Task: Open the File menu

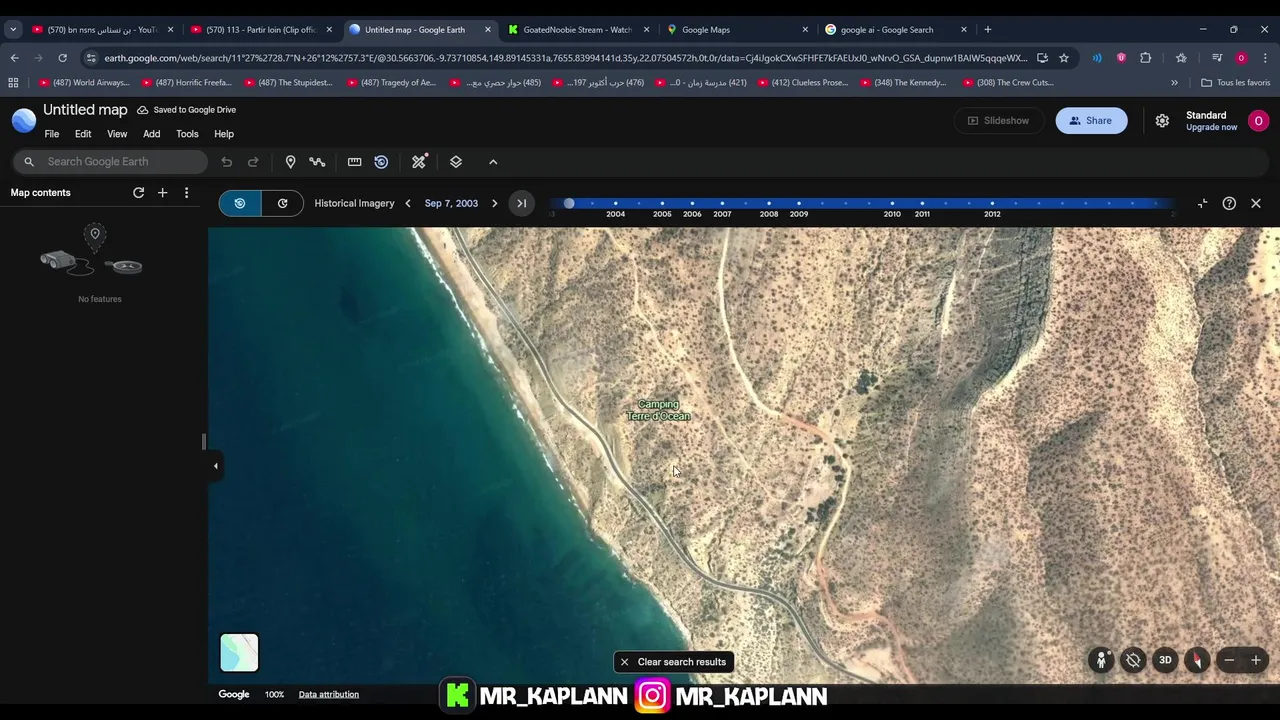Action: 52,134
